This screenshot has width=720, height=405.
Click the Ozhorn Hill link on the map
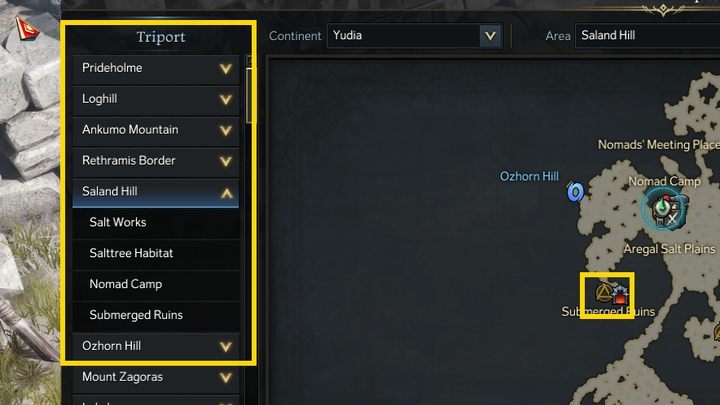point(529,177)
